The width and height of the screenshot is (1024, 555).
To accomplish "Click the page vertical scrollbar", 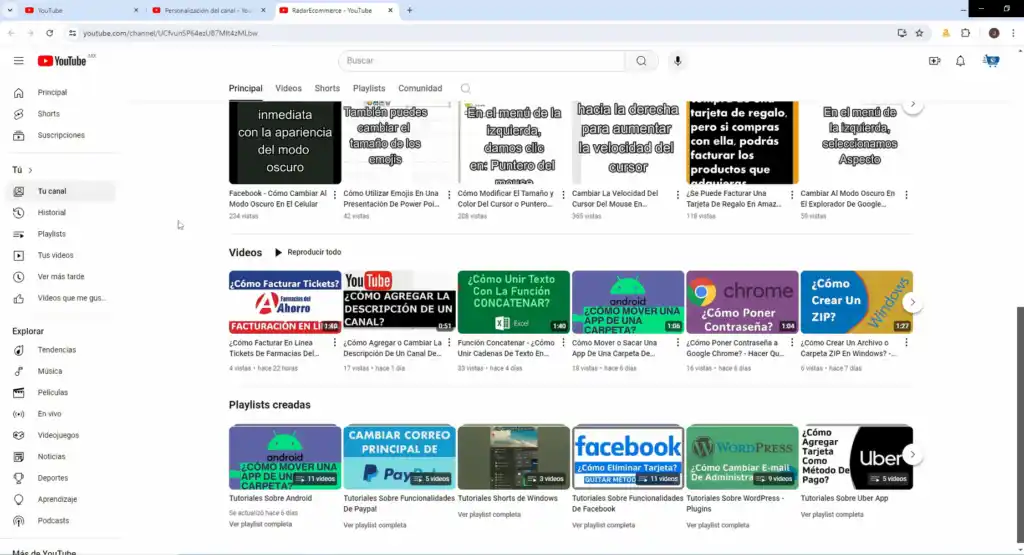I will 1019,424.
